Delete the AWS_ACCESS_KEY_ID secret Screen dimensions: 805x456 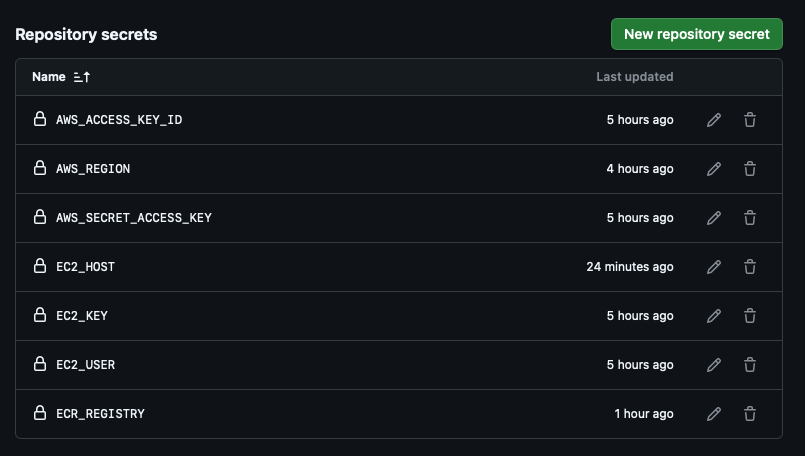[x=750, y=120]
